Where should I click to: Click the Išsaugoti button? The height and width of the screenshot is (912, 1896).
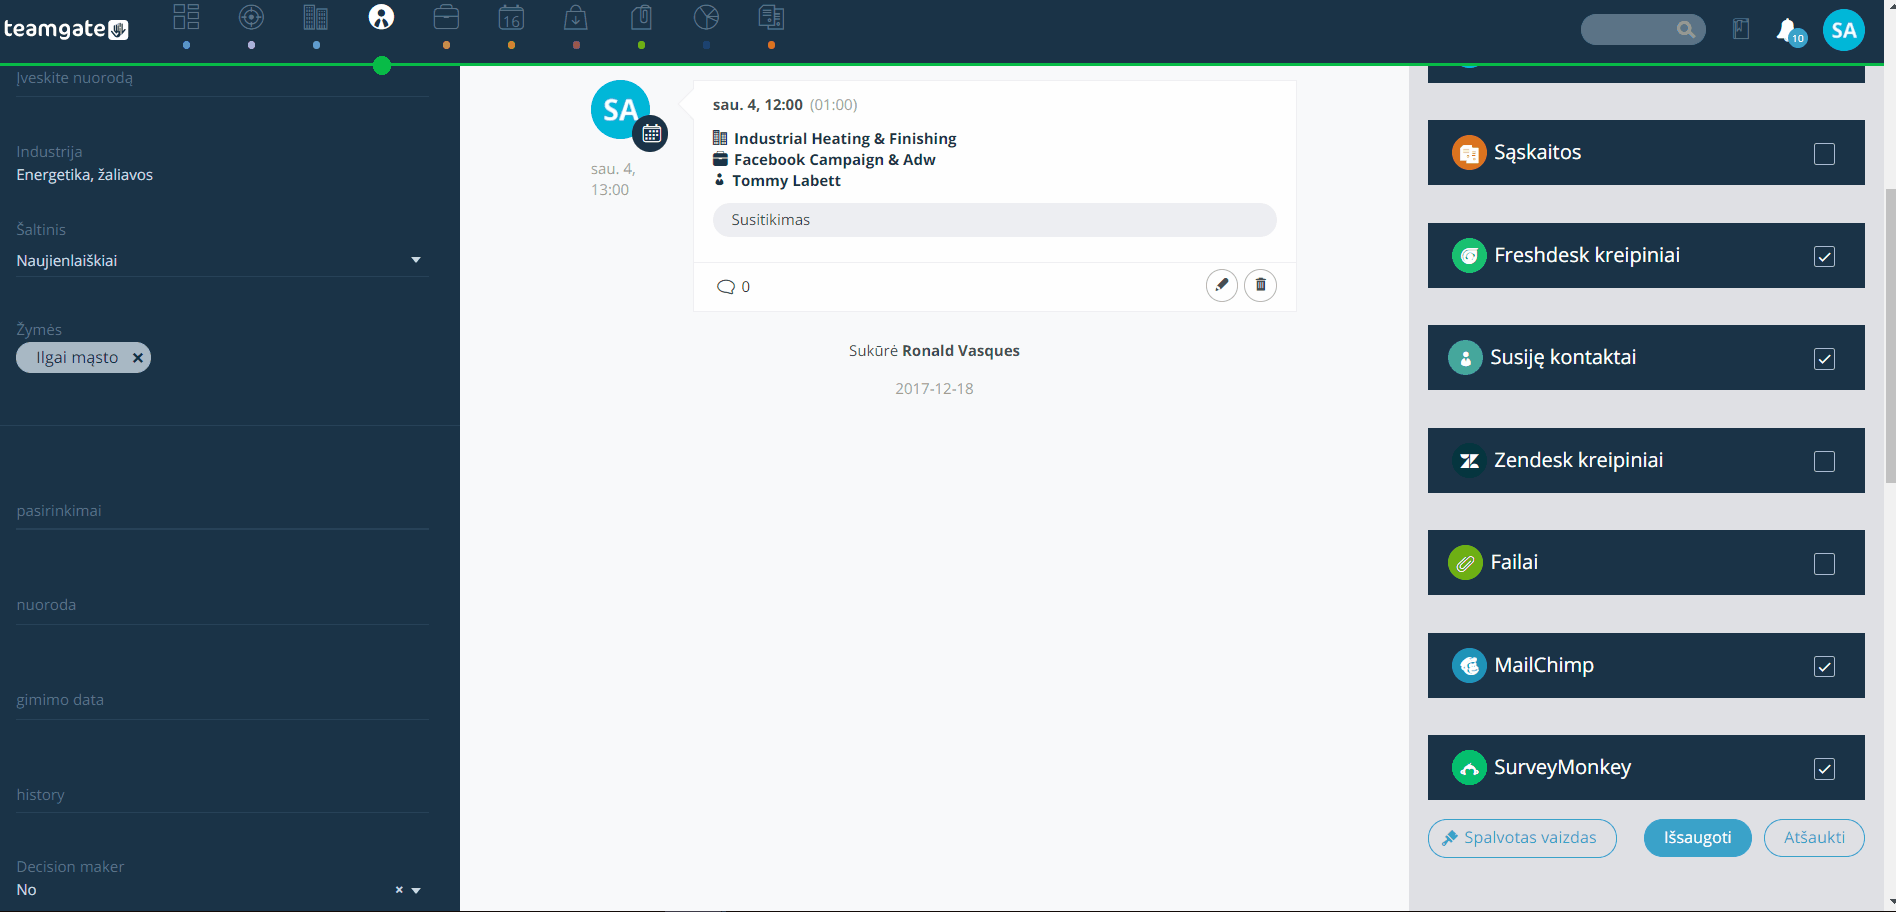click(x=1697, y=838)
